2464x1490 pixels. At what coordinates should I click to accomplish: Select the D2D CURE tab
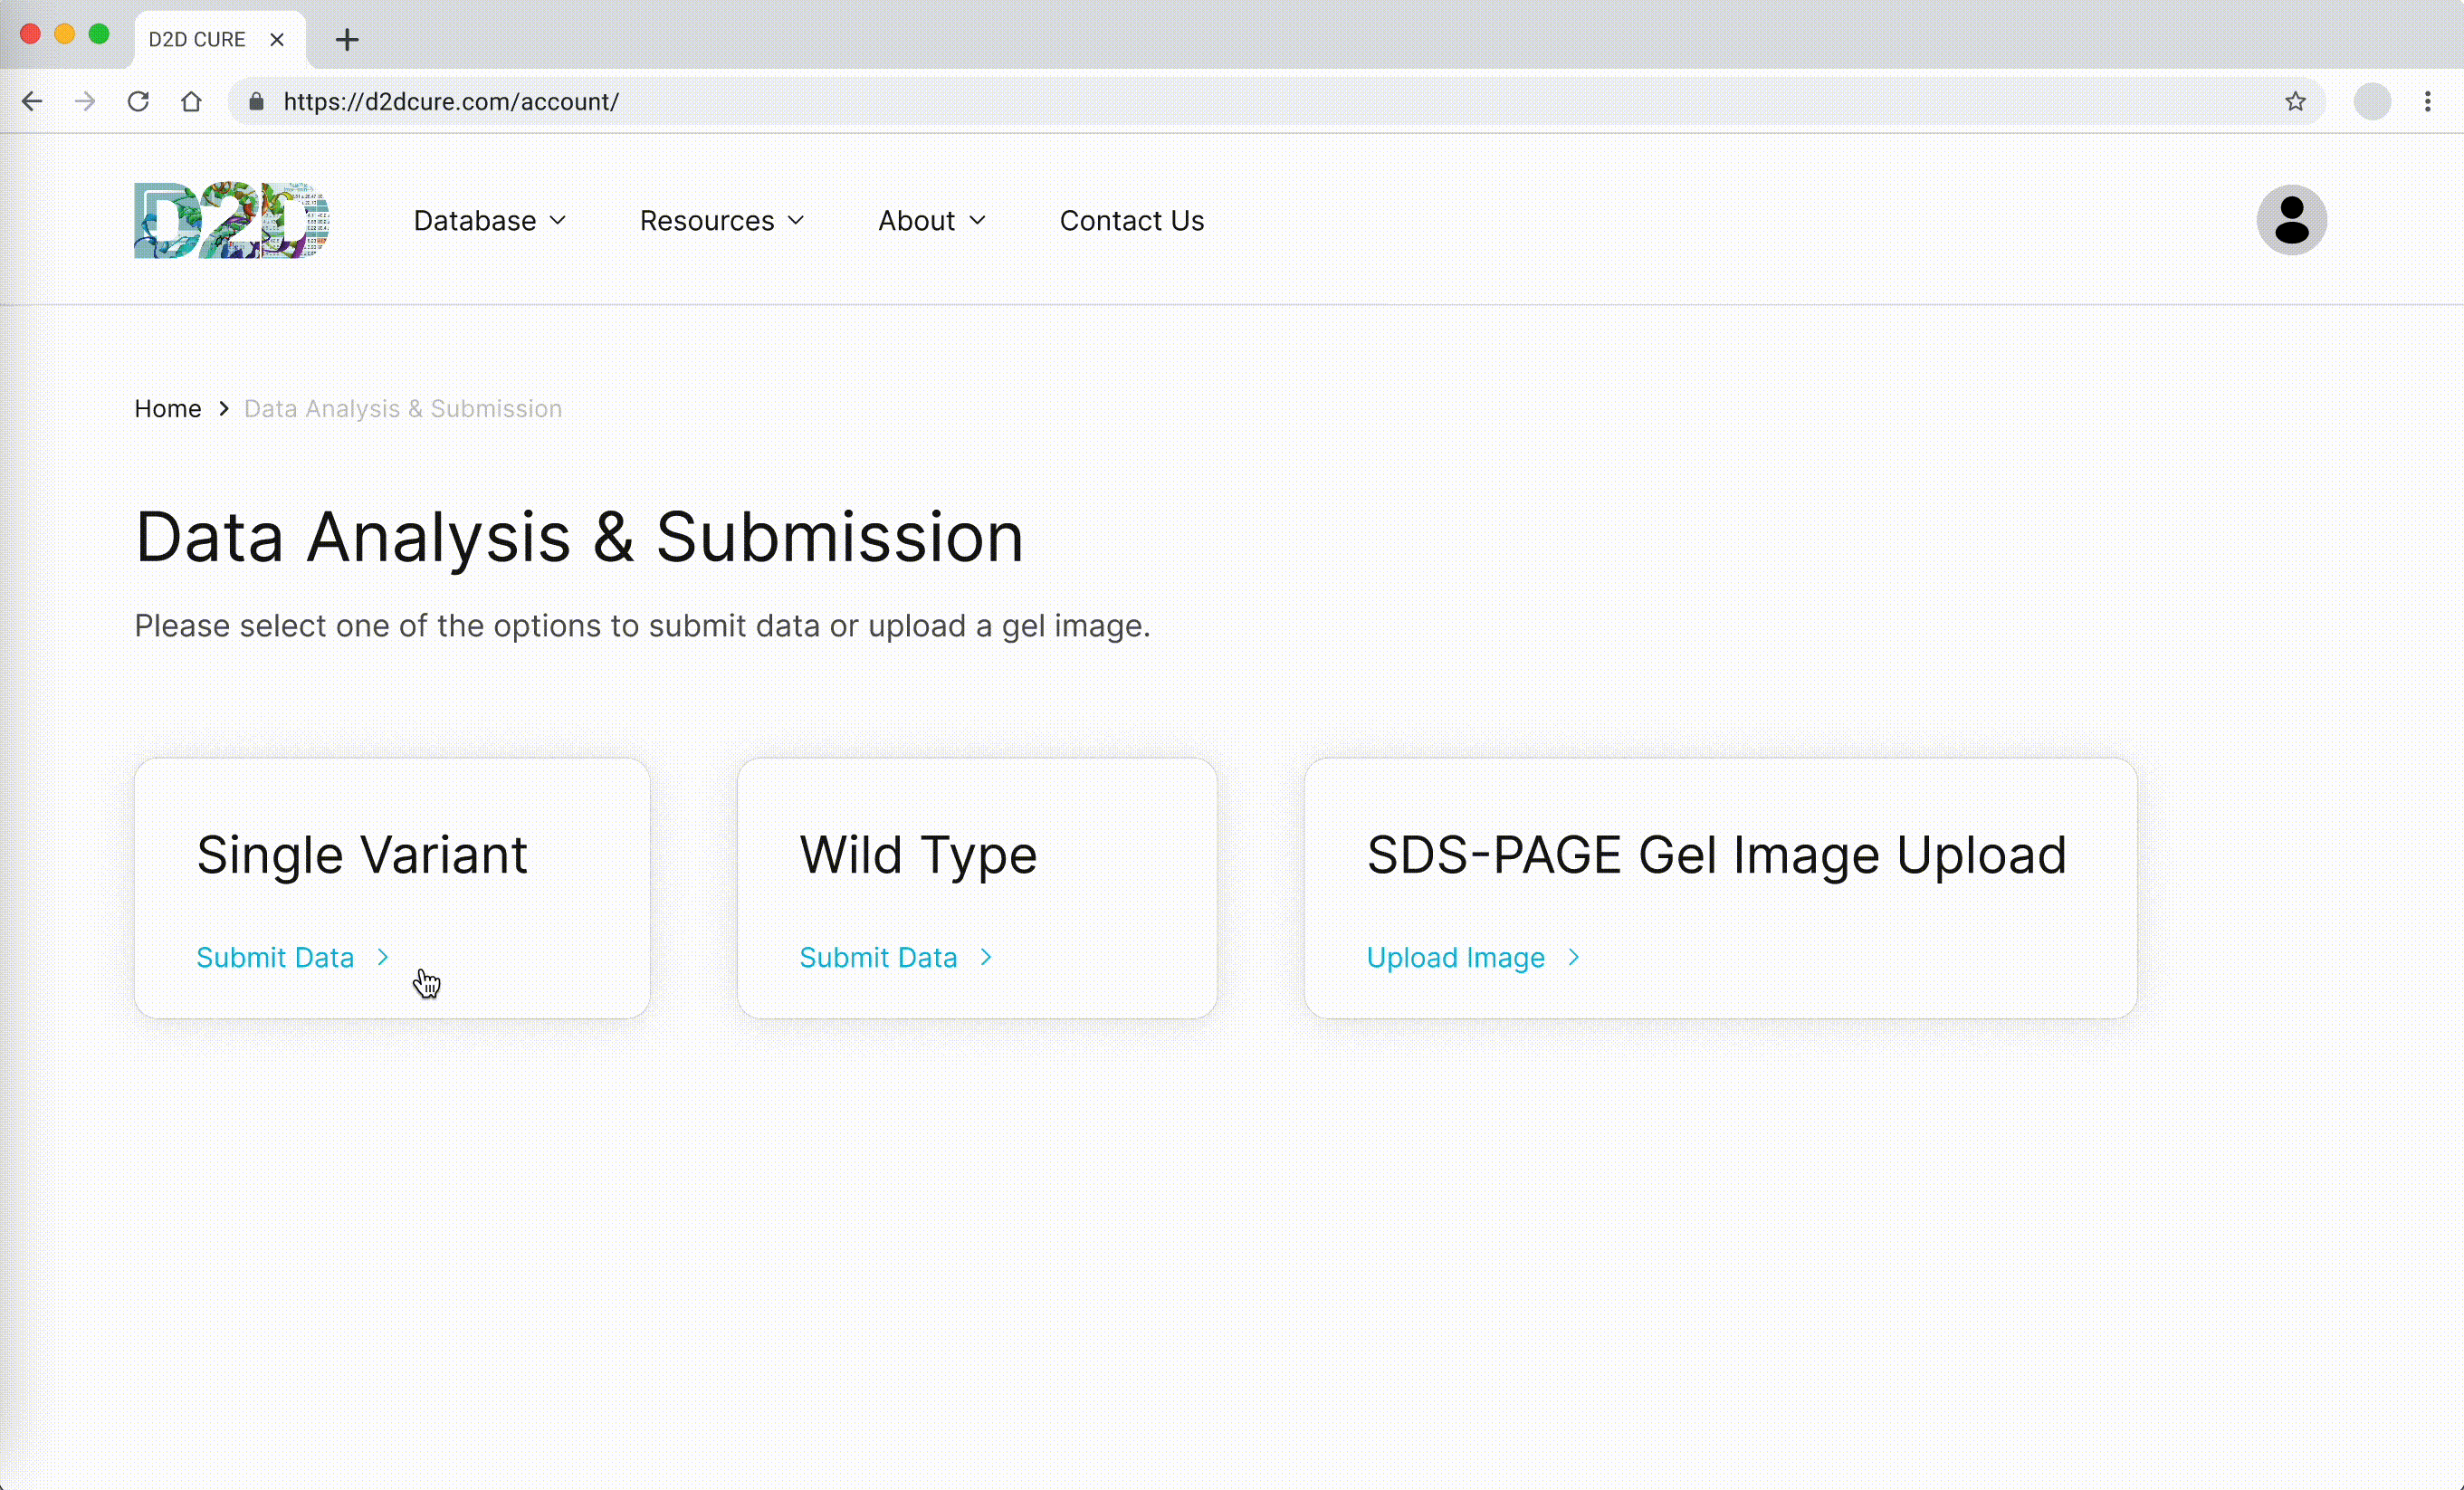coord(197,40)
